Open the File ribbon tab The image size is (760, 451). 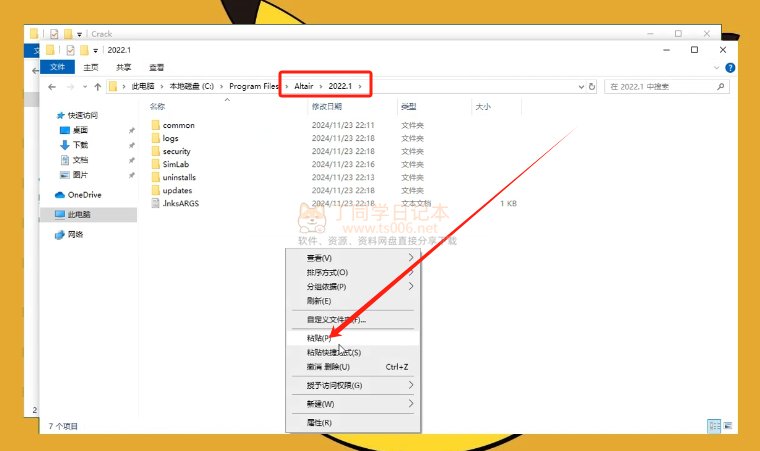tap(57, 67)
